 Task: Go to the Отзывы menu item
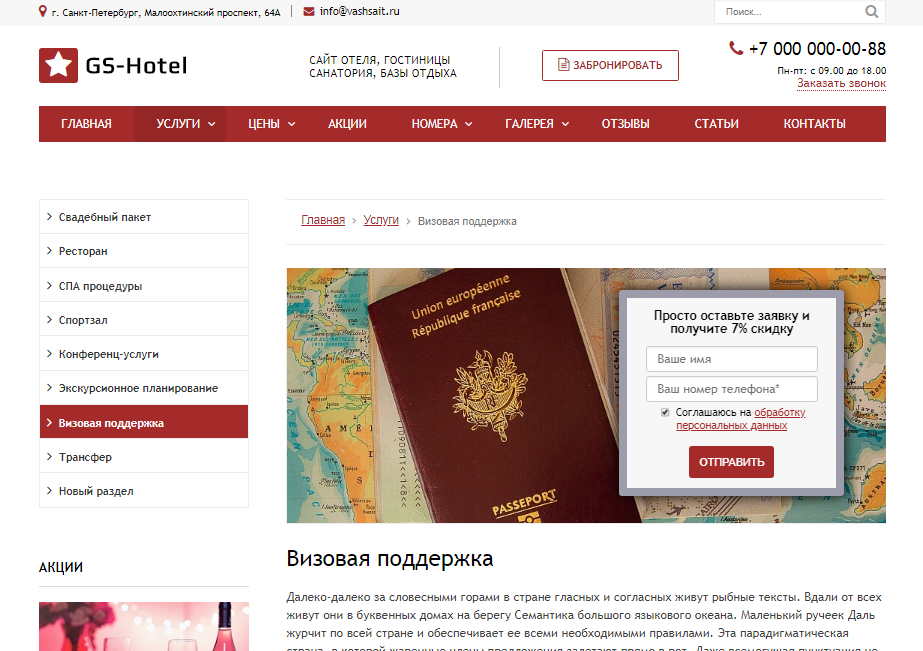tap(625, 124)
